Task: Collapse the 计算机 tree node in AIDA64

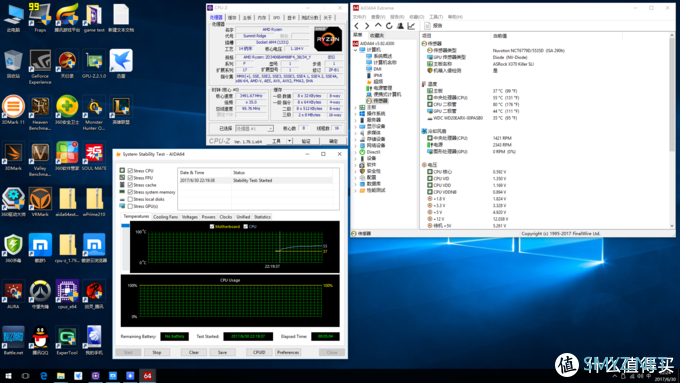Action: tap(356, 50)
